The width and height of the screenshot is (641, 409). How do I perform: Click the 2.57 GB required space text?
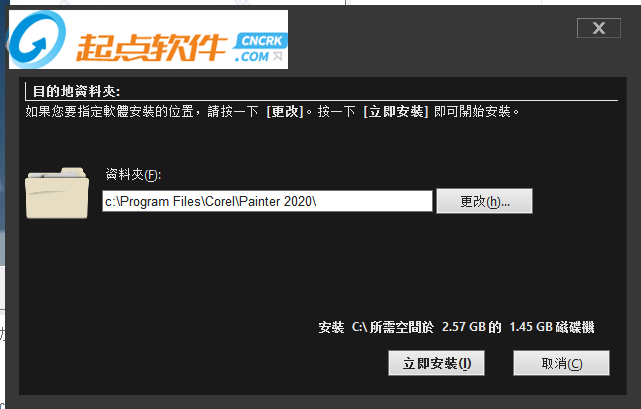tap(464, 327)
